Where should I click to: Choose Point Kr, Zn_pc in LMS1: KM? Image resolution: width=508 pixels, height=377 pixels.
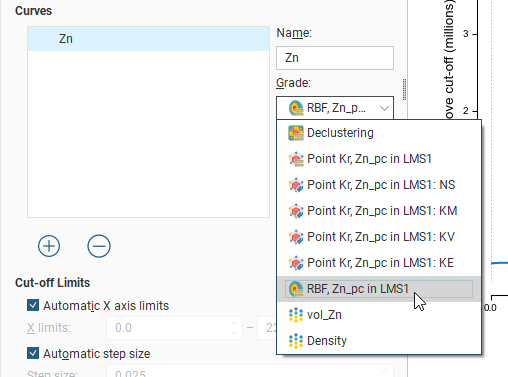click(x=382, y=211)
